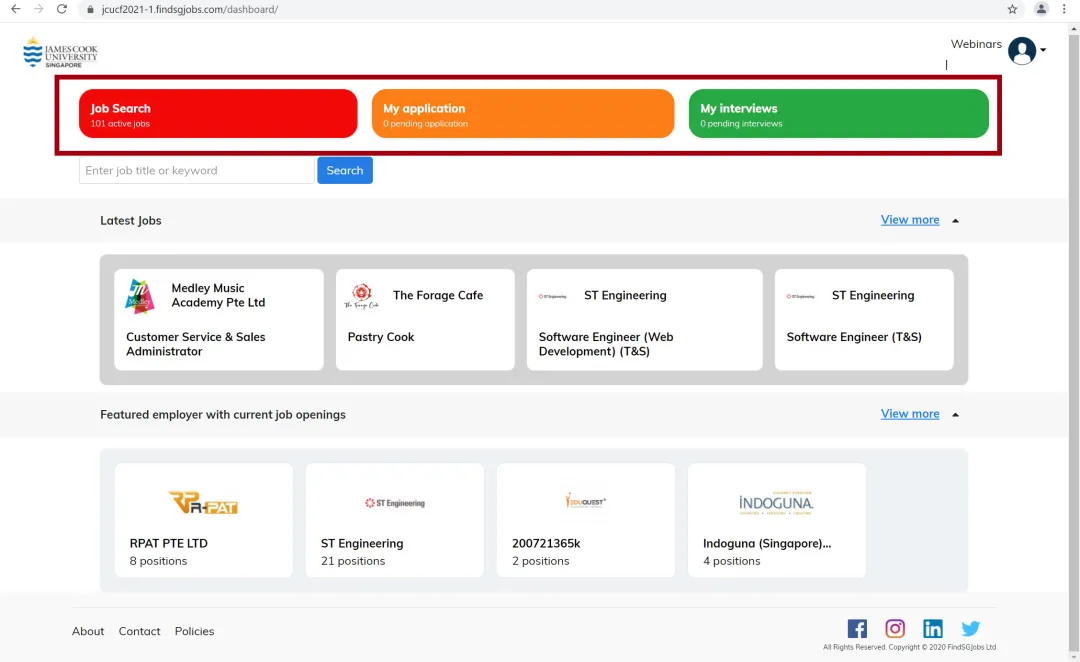Click ST Engineering featured employer logo
The width and height of the screenshot is (1080, 662).
pos(395,503)
